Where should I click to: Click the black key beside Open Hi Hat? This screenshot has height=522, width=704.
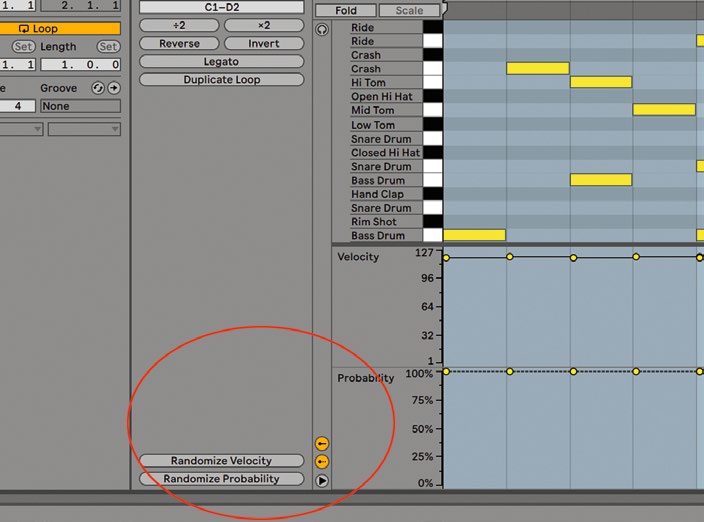pos(433,96)
